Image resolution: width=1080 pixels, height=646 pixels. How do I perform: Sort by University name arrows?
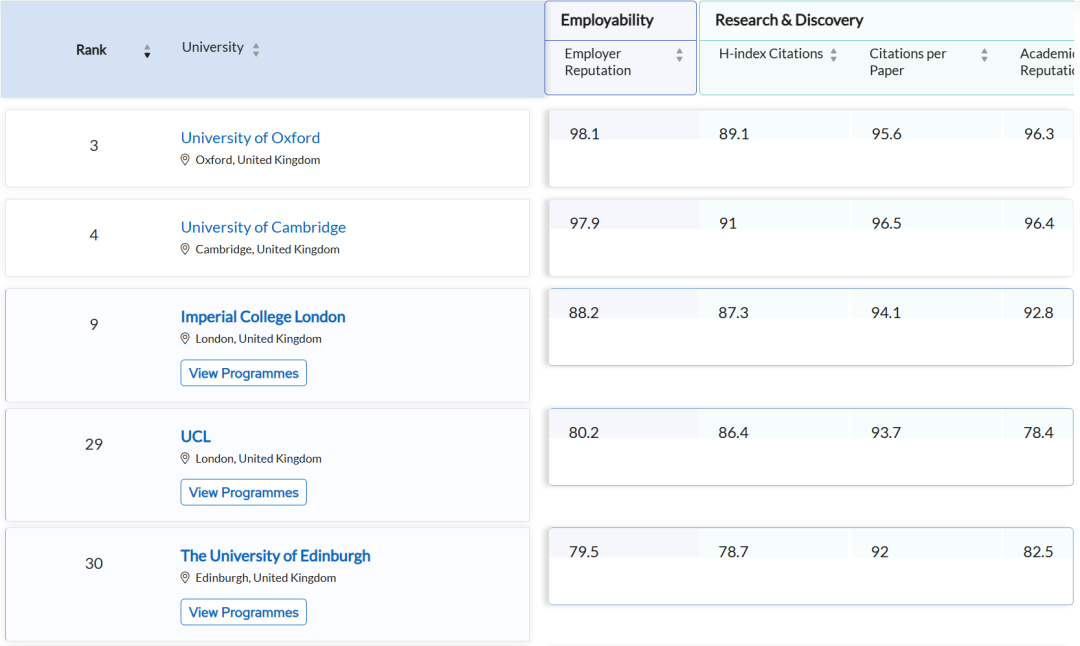point(256,50)
